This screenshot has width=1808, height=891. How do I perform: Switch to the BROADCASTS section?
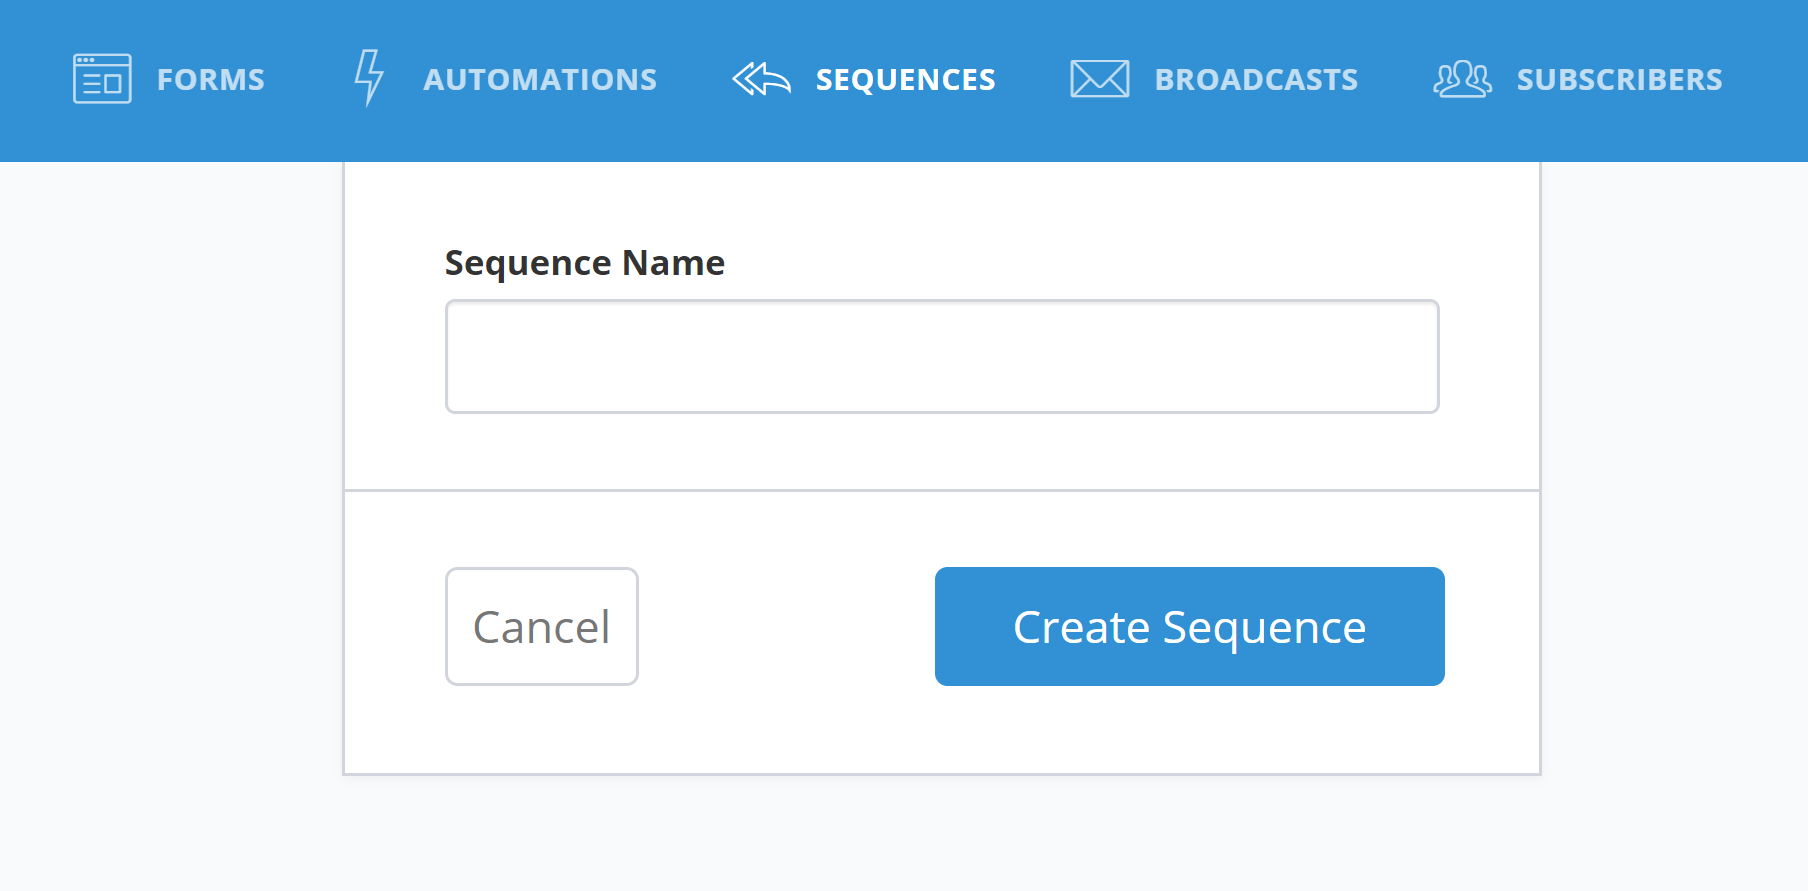(1256, 80)
